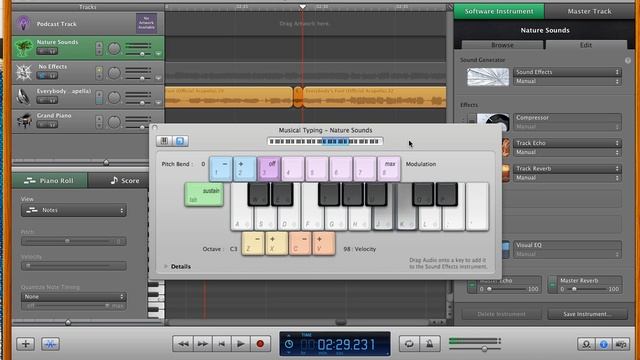Click the Sound Generator instrument thumbnail

pos(488,77)
